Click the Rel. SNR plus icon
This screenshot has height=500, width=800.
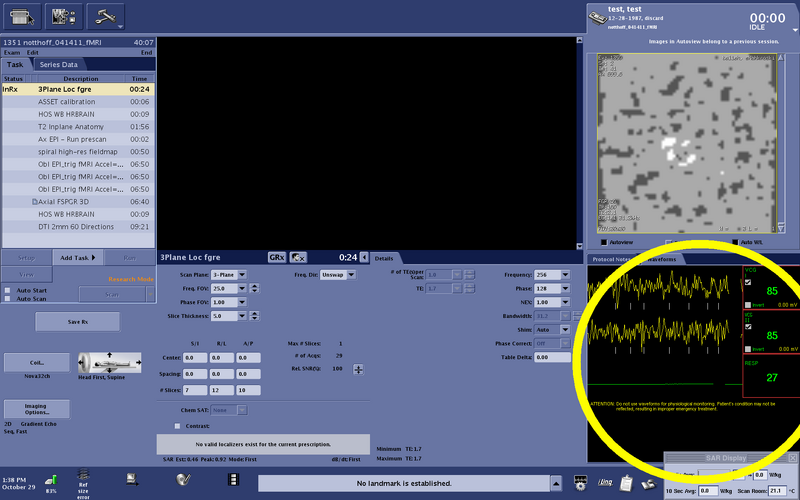point(358,369)
